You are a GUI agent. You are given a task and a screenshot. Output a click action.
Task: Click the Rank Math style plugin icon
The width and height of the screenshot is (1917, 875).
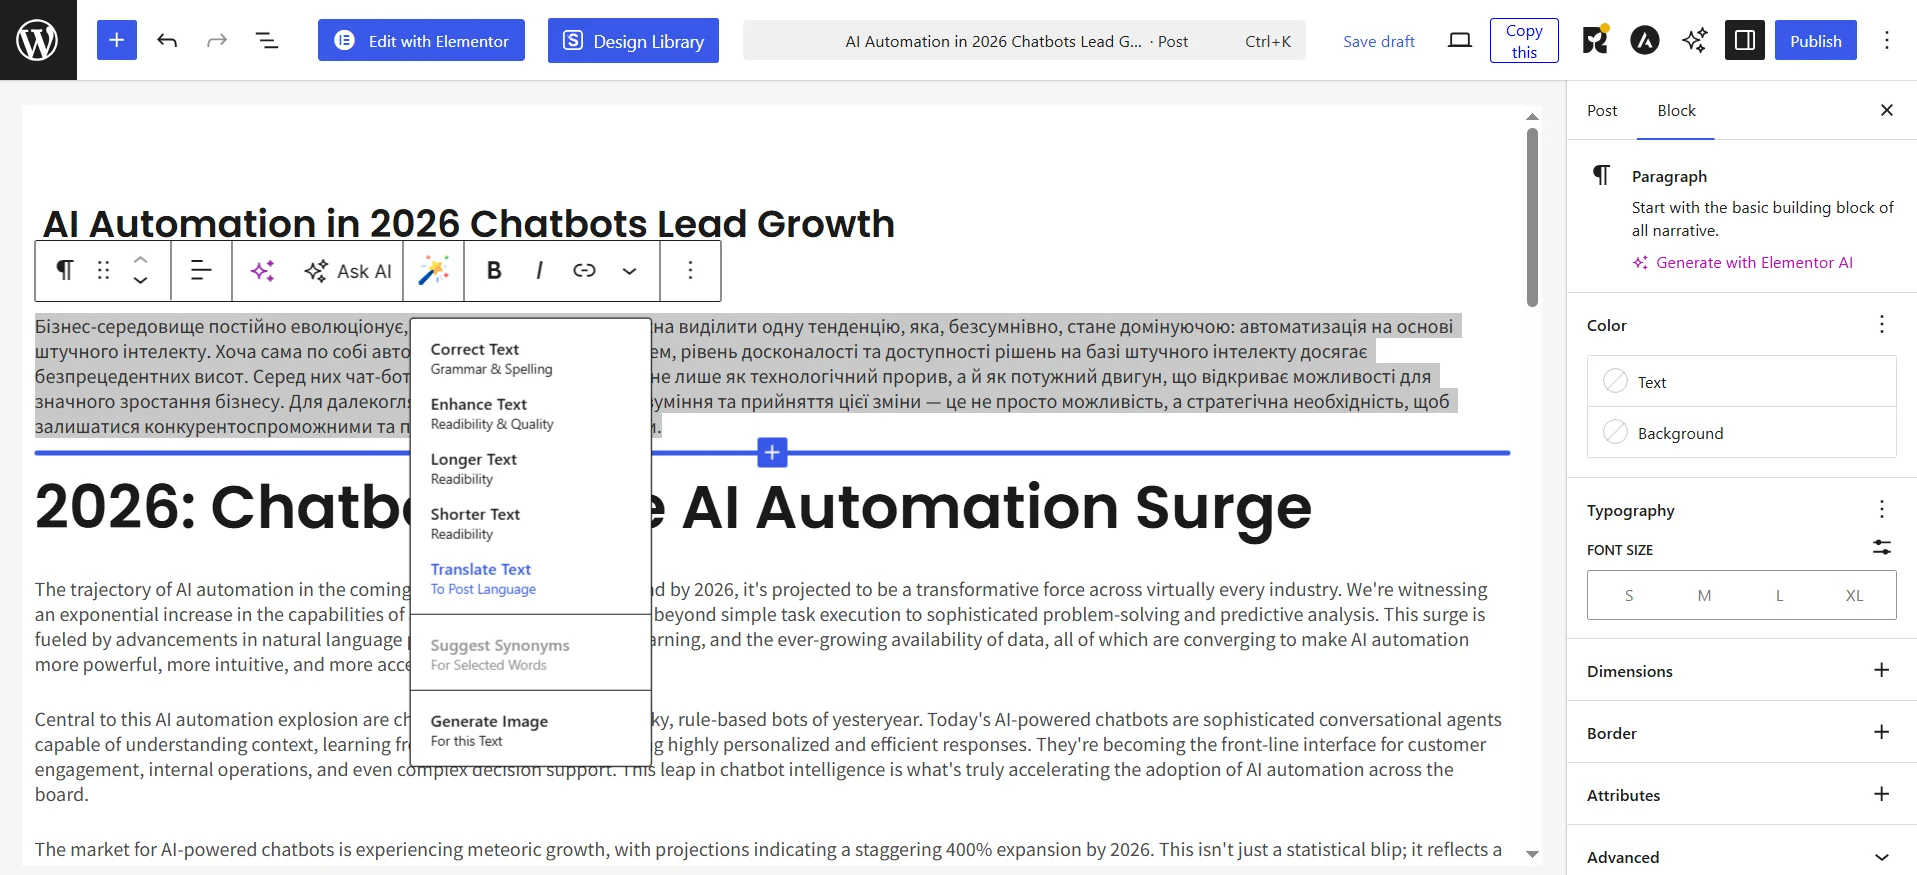[x=1595, y=40]
